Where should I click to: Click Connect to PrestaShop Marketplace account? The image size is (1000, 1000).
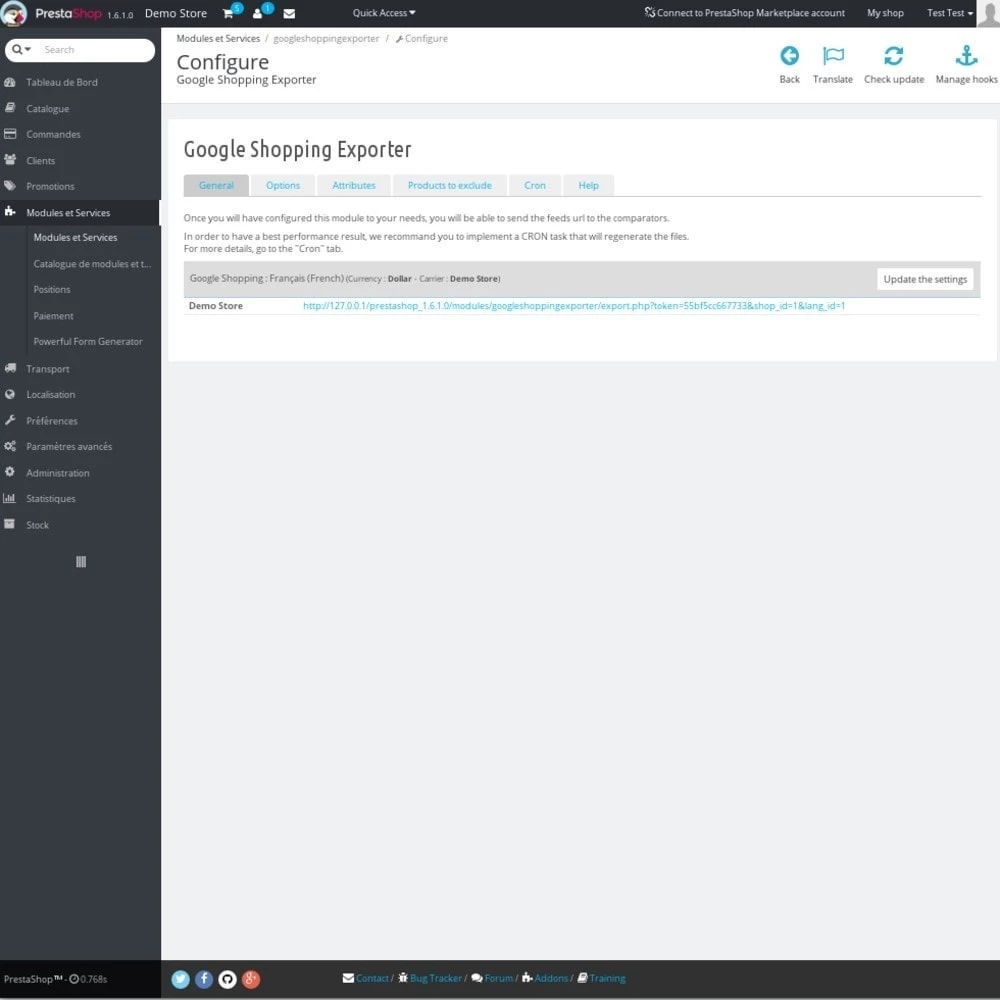click(744, 13)
